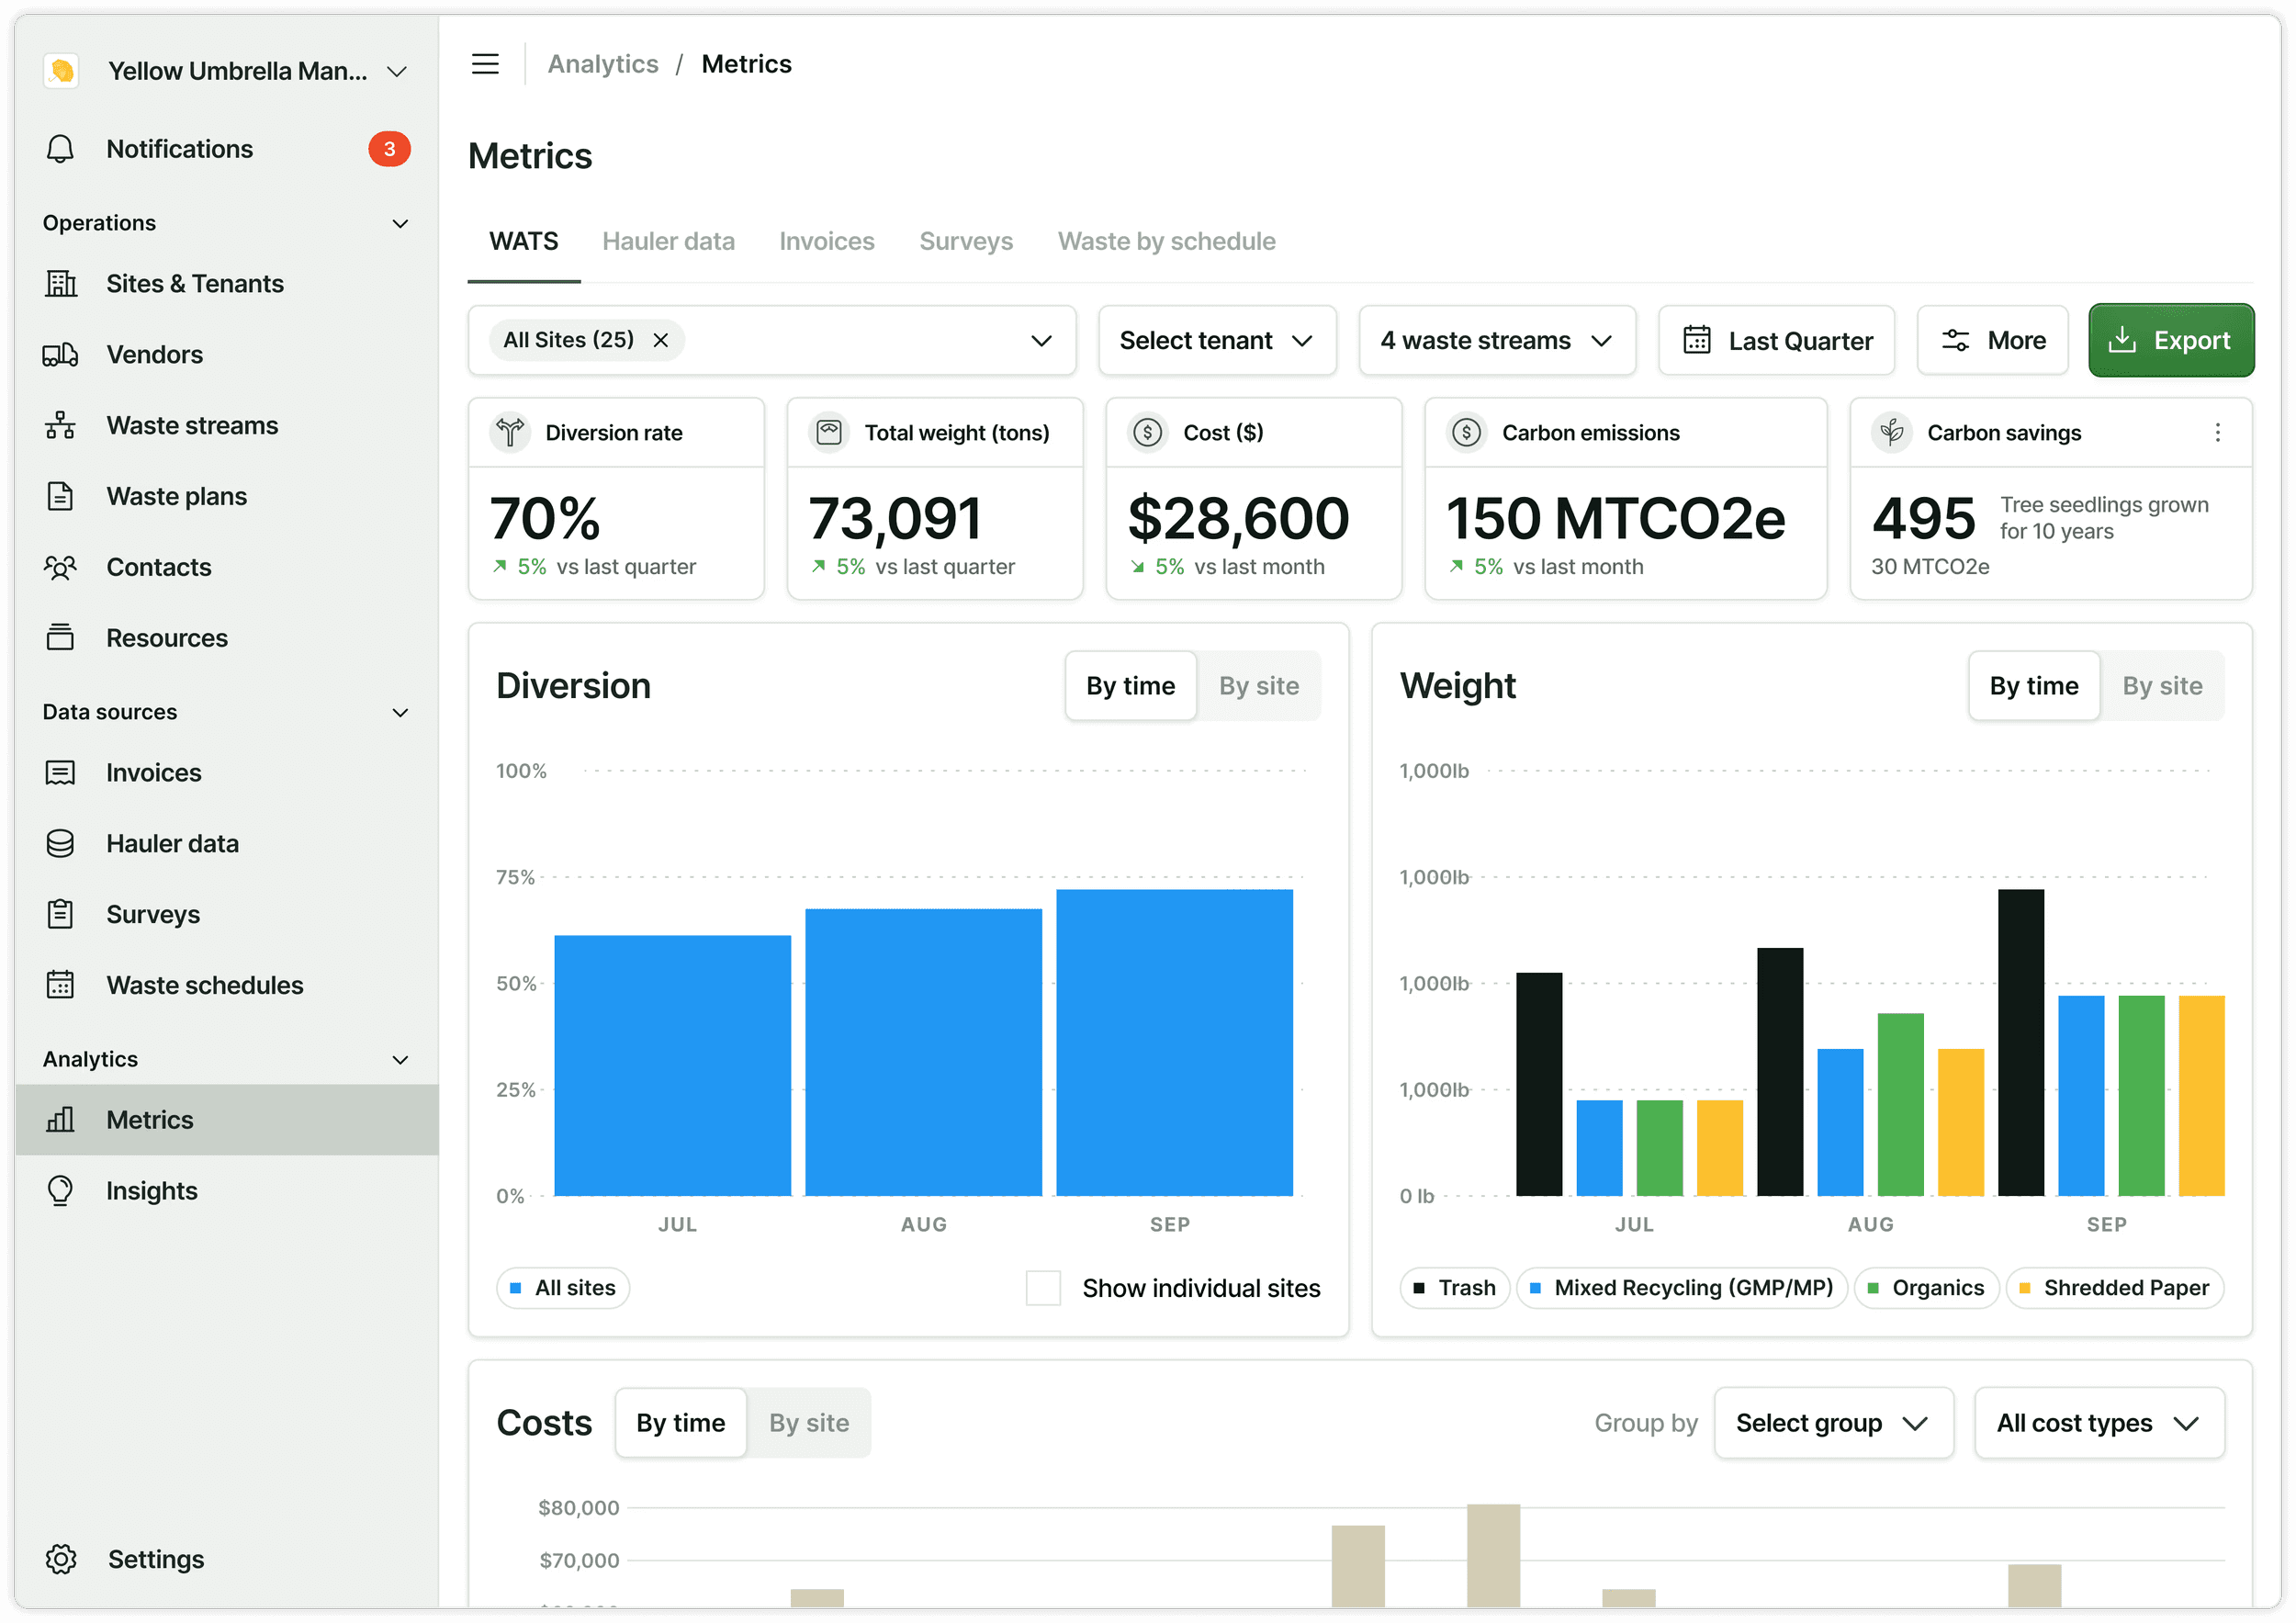This screenshot has height=1623, width=2296.
Task: Open the More filters button
Action: [x=1992, y=341]
